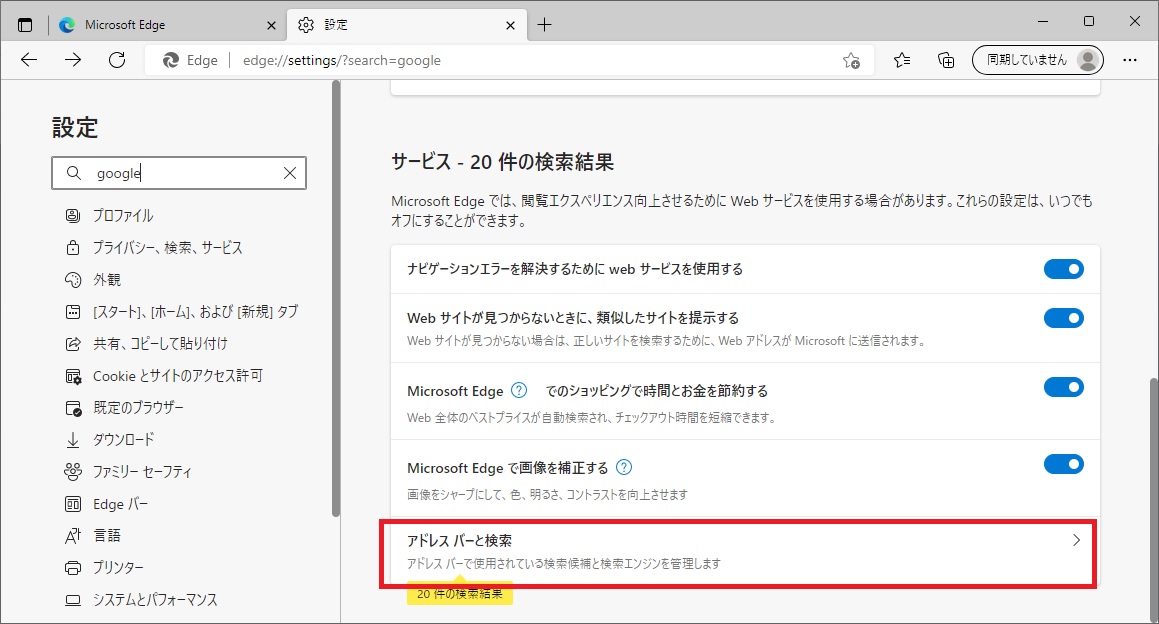Toggle ナビゲーションエラーを解決 web service switch
This screenshot has width=1159, height=624.
[1064, 269]
